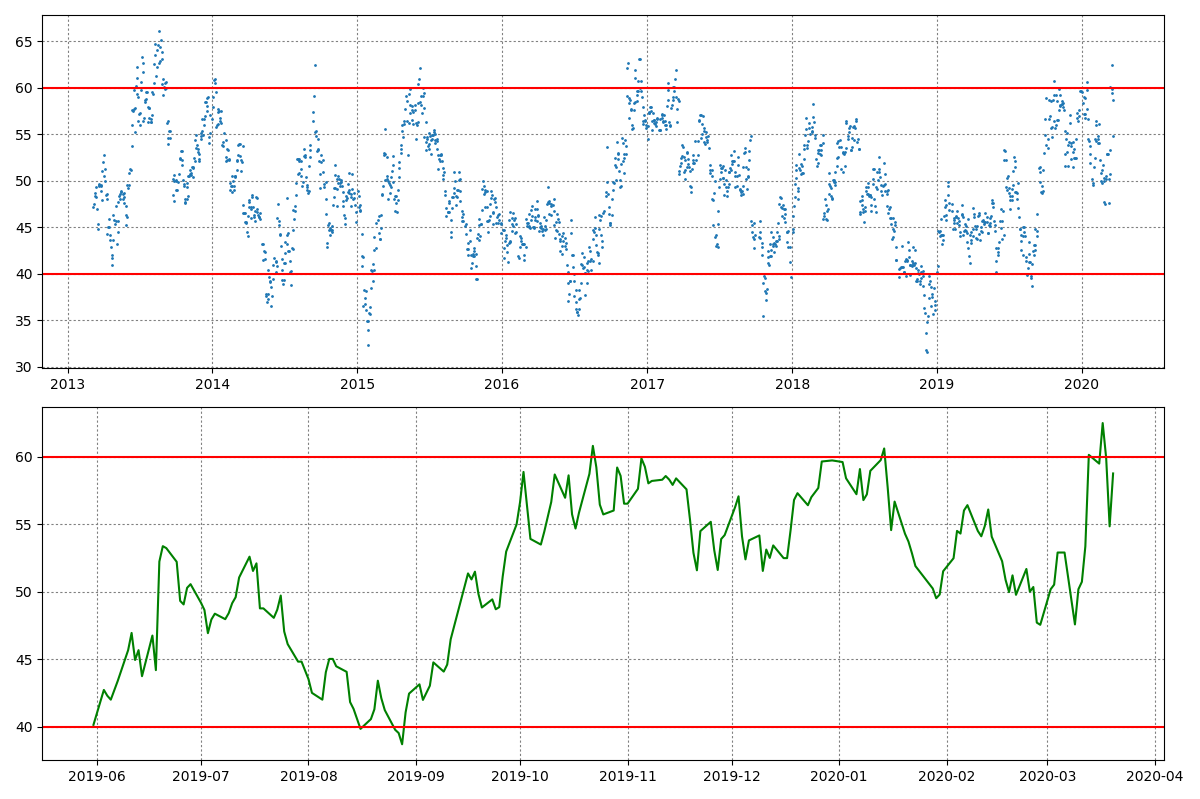Click the scatter plot's 45 y-axis label

(26, 228)
